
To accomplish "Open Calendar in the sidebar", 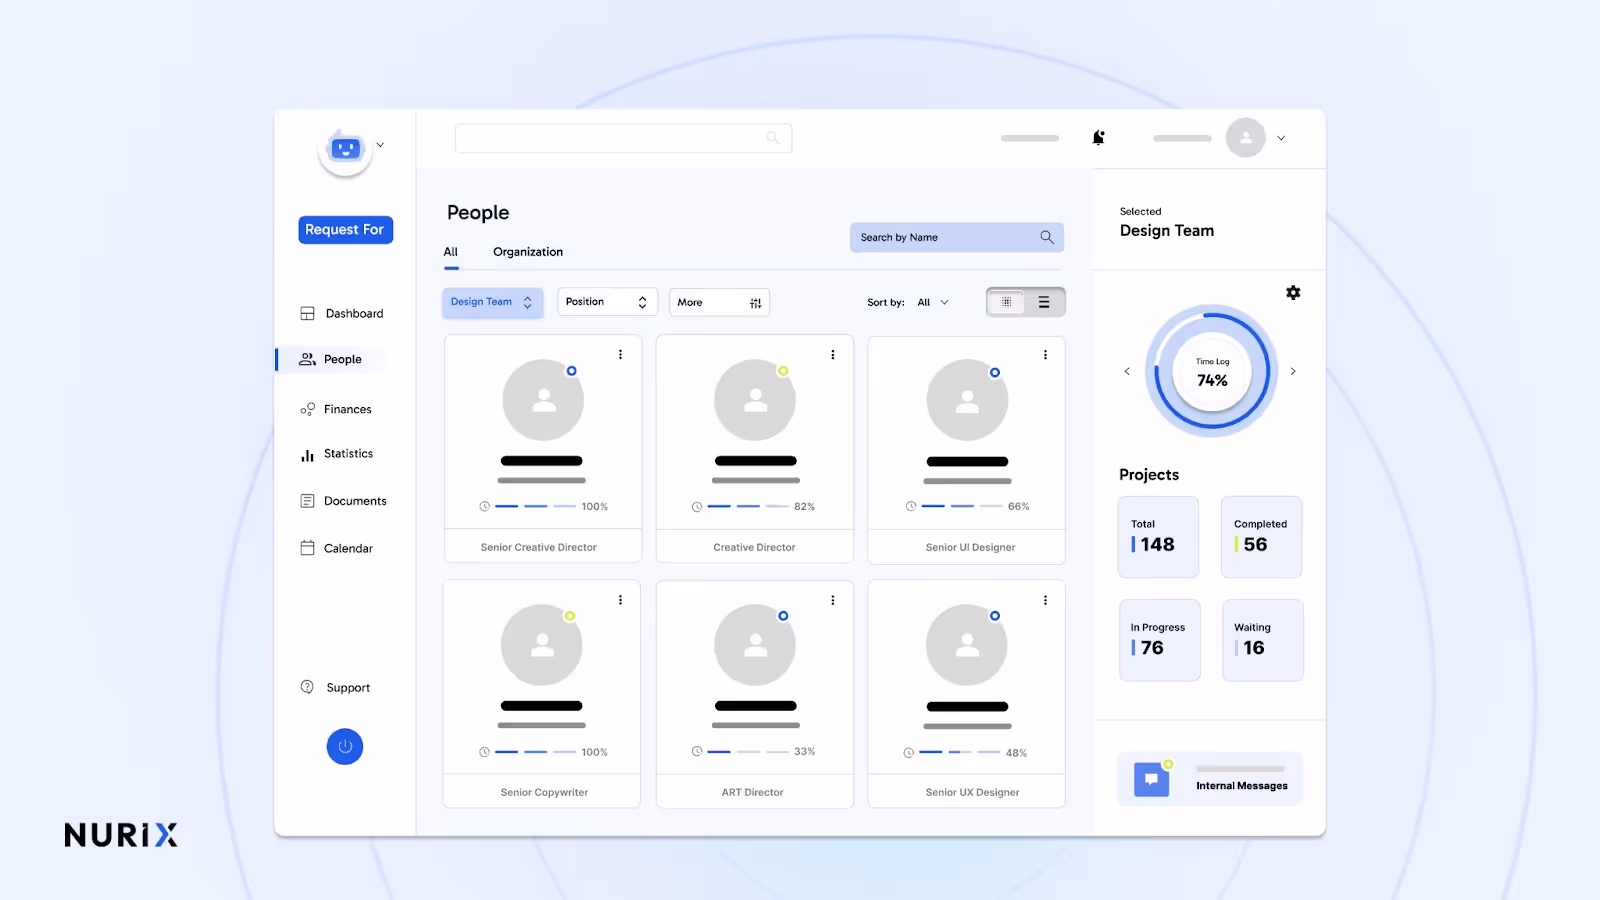I will coord(337,548).
